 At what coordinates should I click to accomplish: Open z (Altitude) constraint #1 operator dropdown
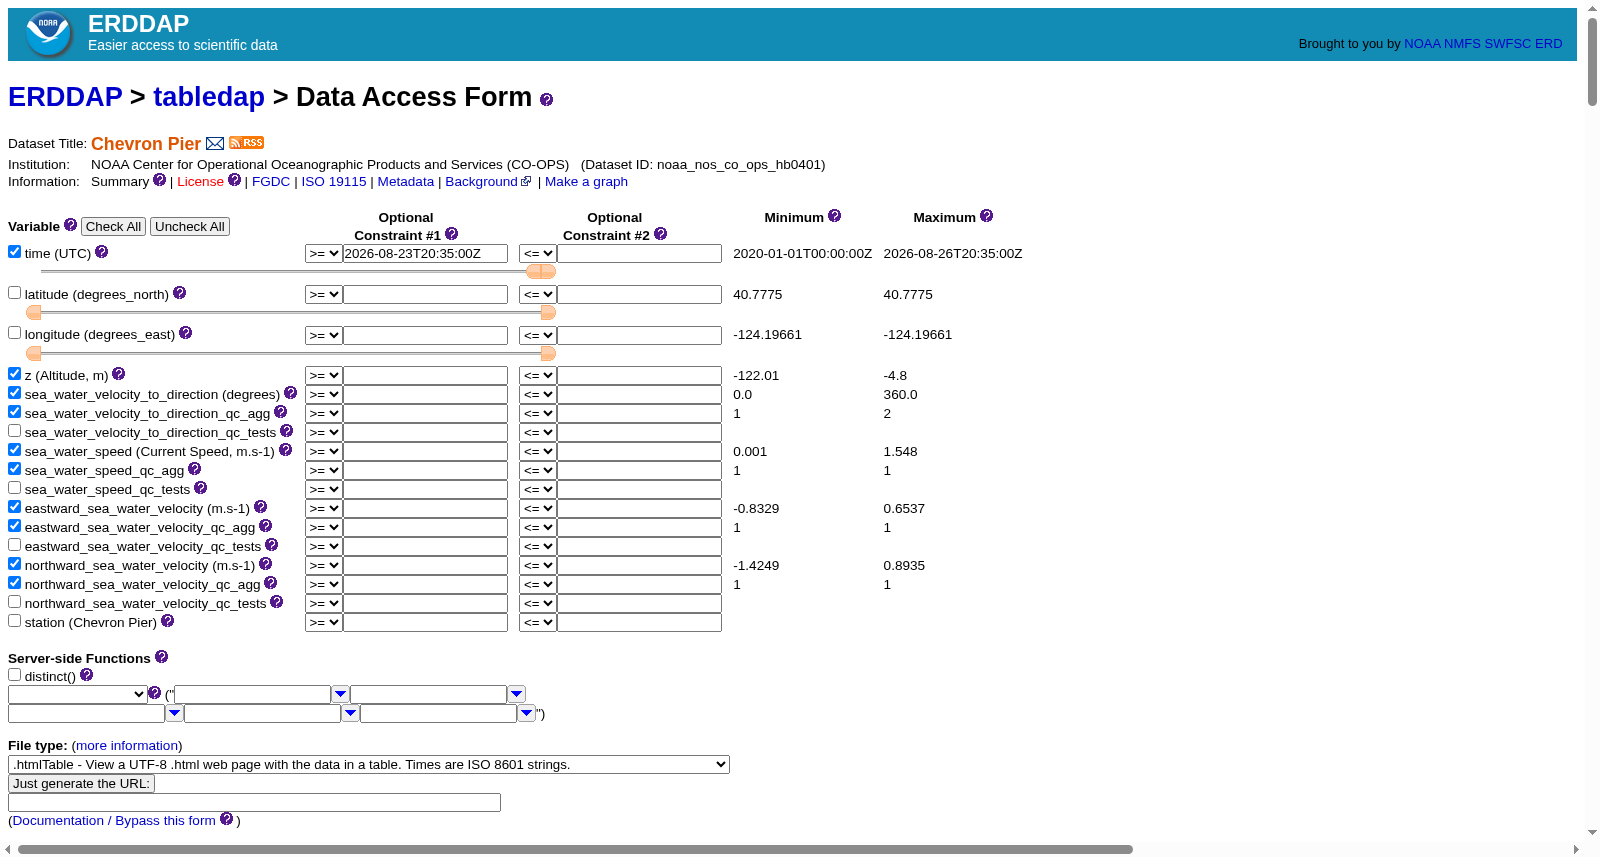324,376
